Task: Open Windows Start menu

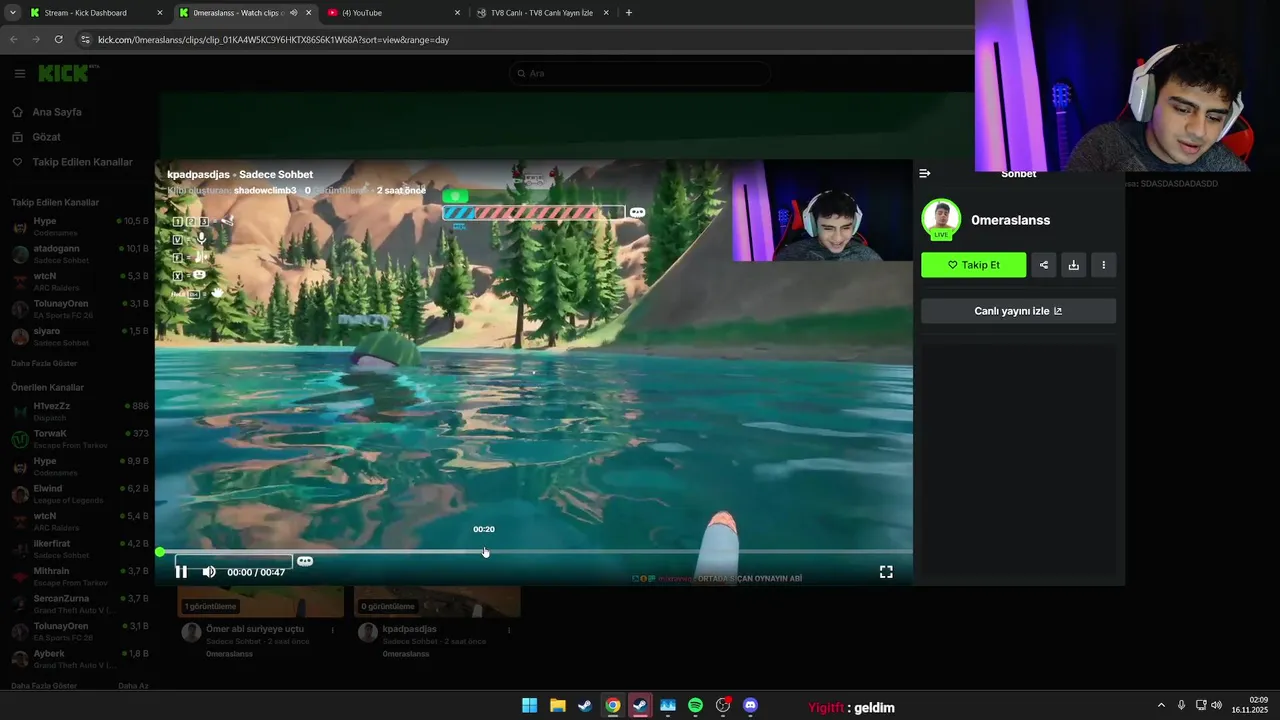Action: point(529,706)
